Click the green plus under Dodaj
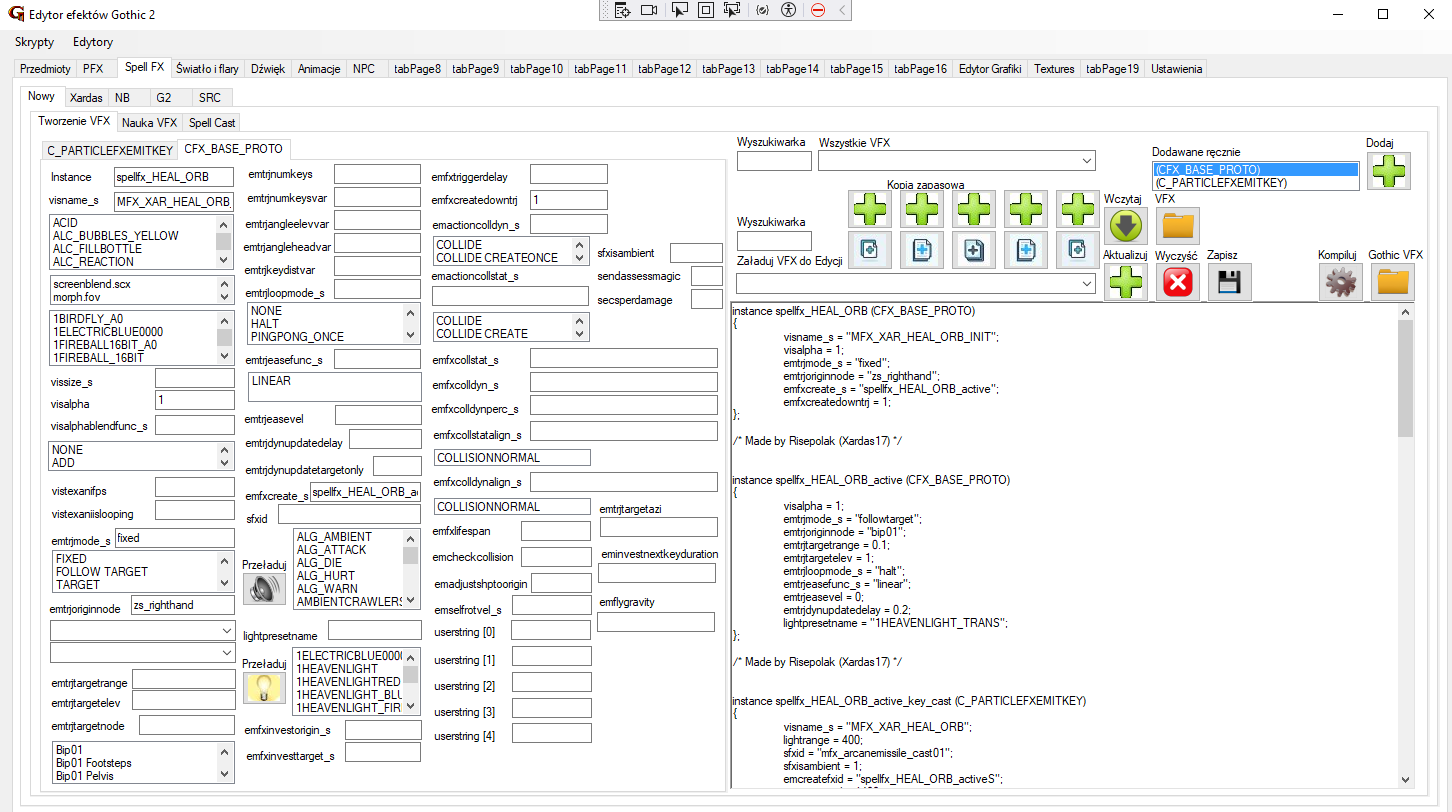 (x=1389, y=171)
